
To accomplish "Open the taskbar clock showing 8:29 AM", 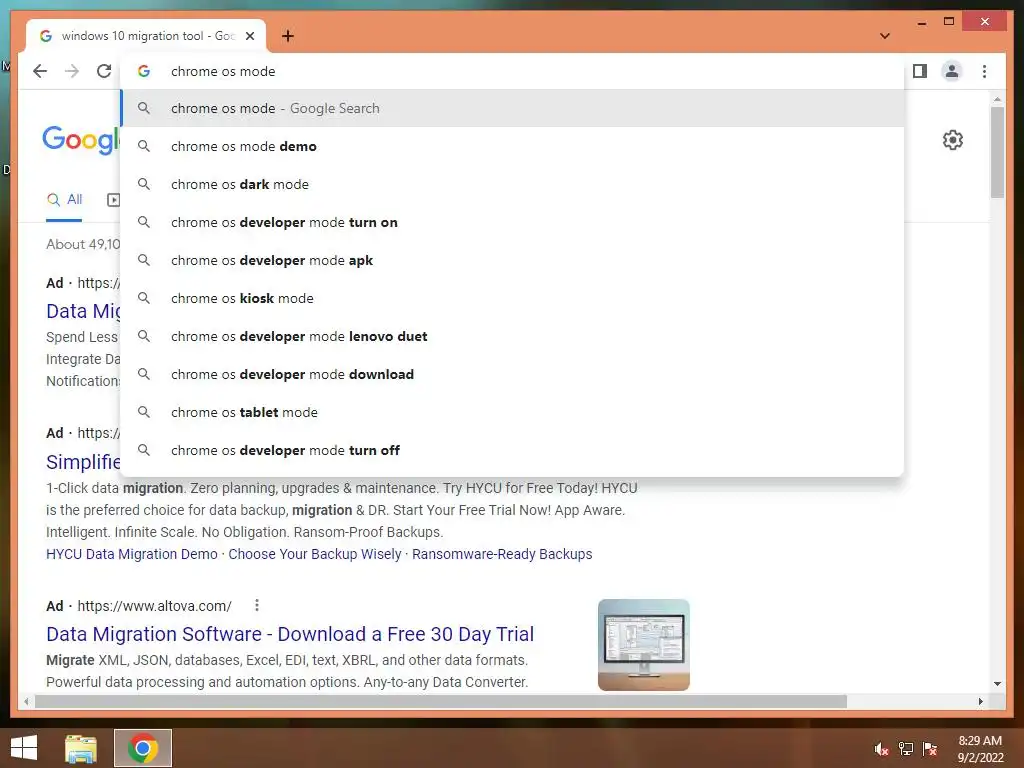I will pyautogui.click(x=980, y=749).
